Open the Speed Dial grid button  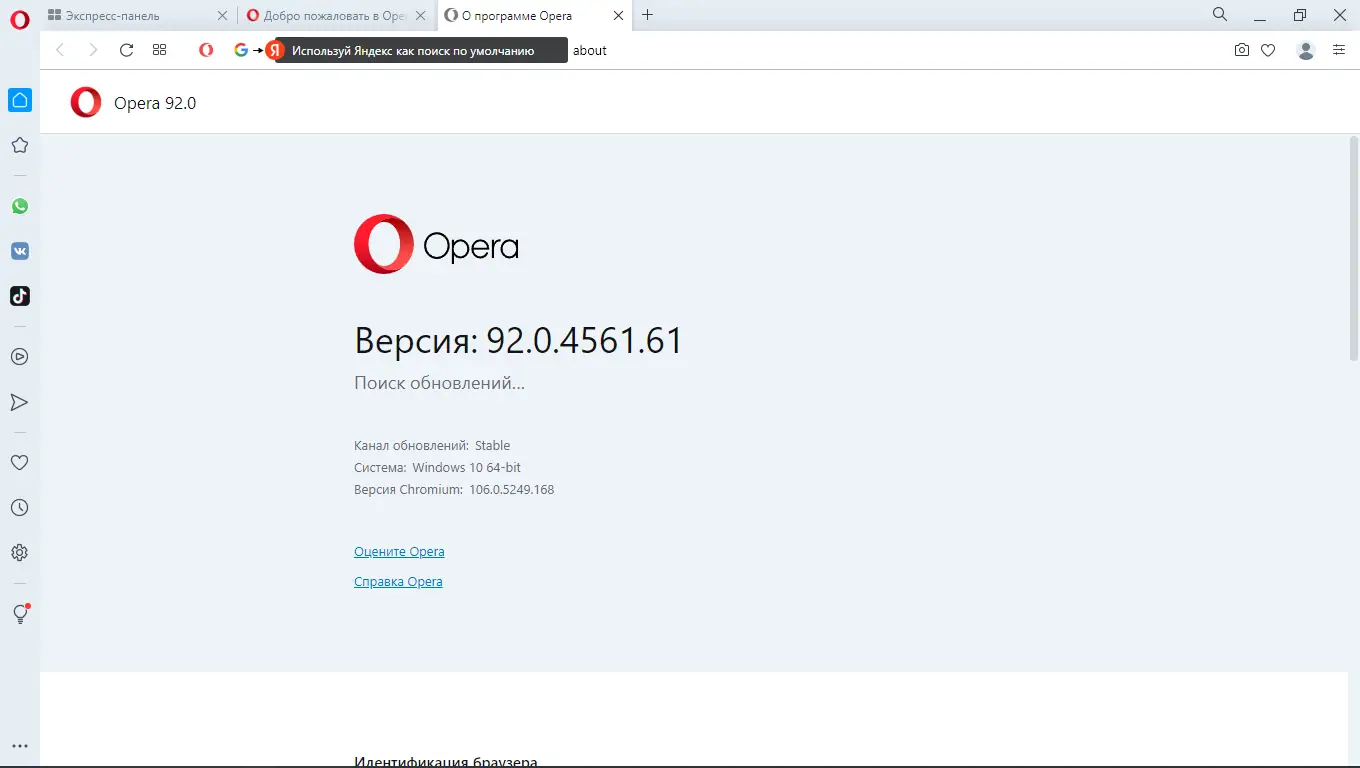159,50
